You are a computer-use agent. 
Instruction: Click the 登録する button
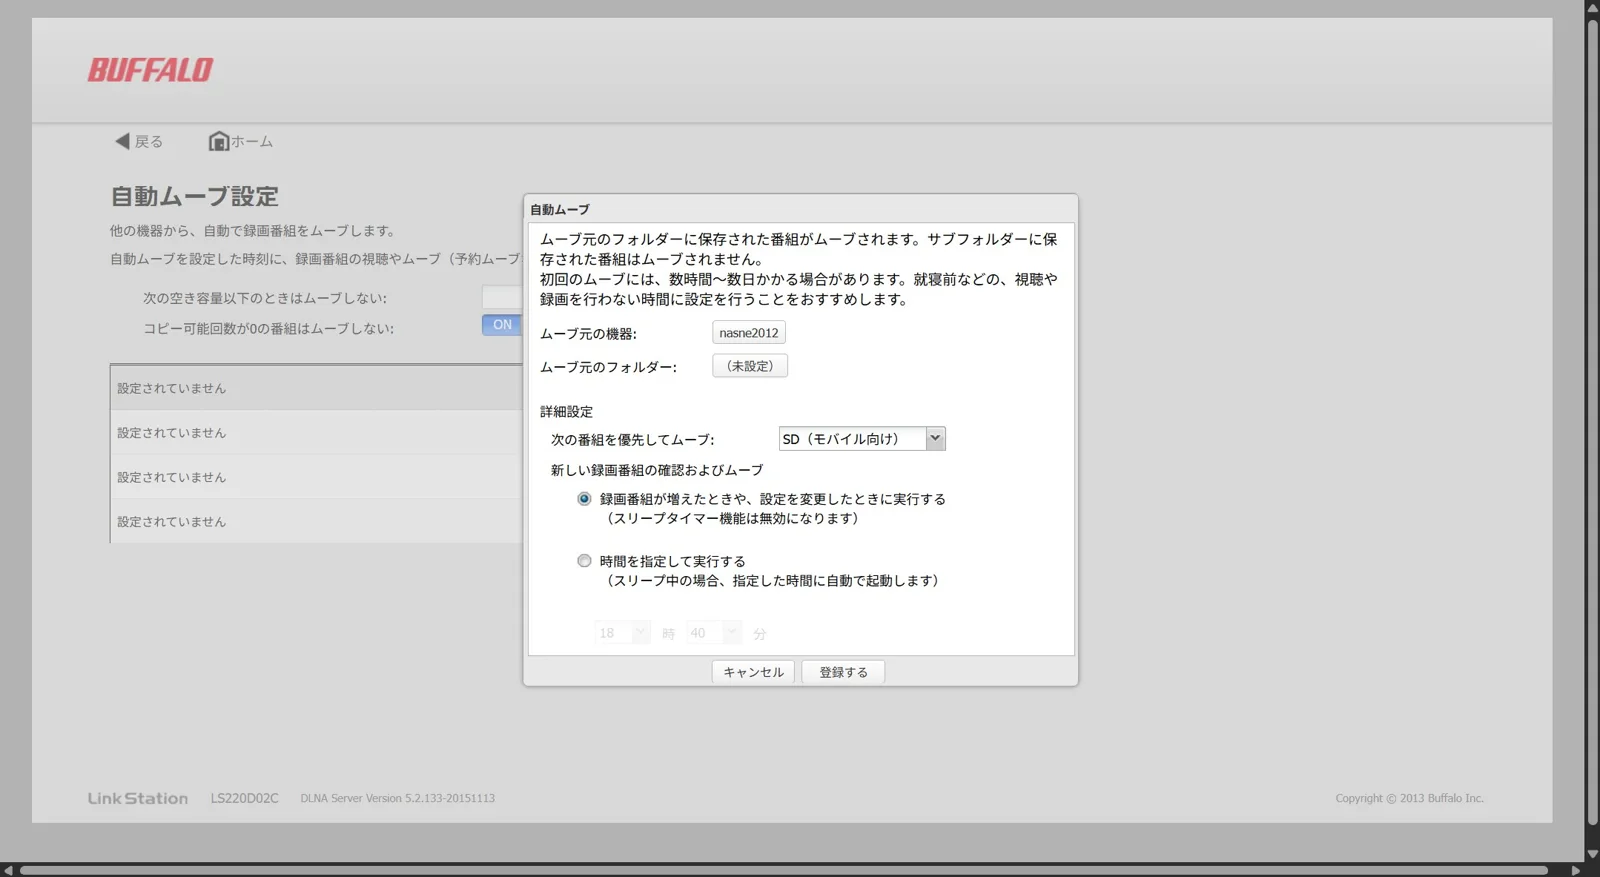(x=843, y=672)
